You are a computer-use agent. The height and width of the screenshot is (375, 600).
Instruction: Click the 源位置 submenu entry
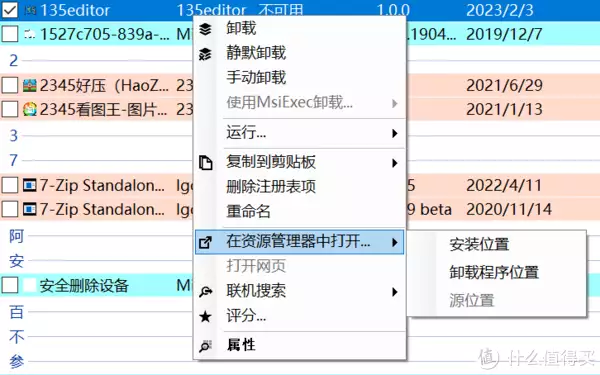point(471,300)
